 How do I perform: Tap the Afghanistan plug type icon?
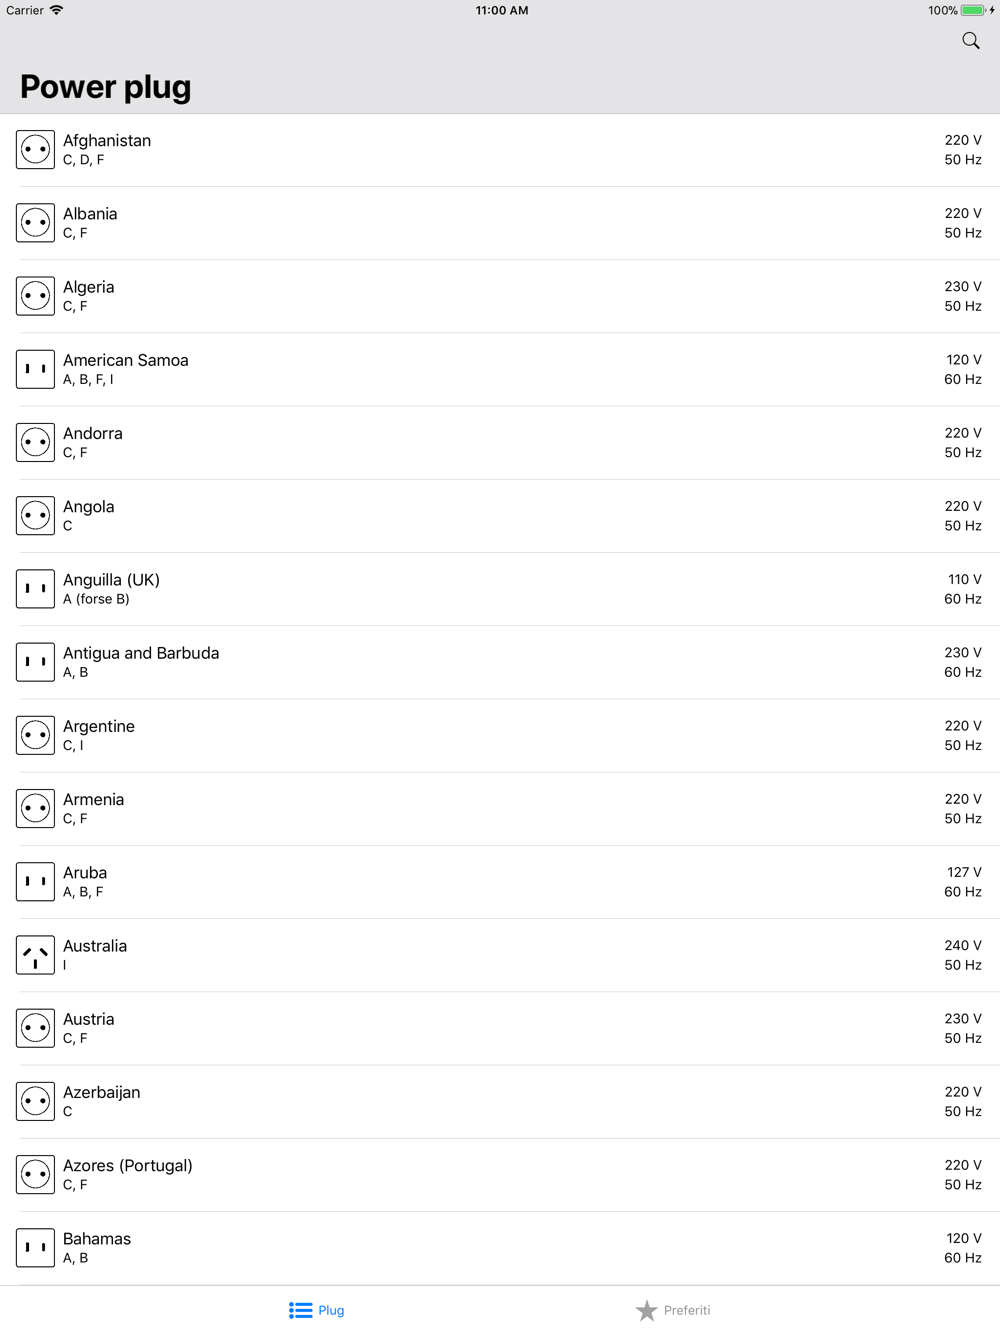pos(35,150)
